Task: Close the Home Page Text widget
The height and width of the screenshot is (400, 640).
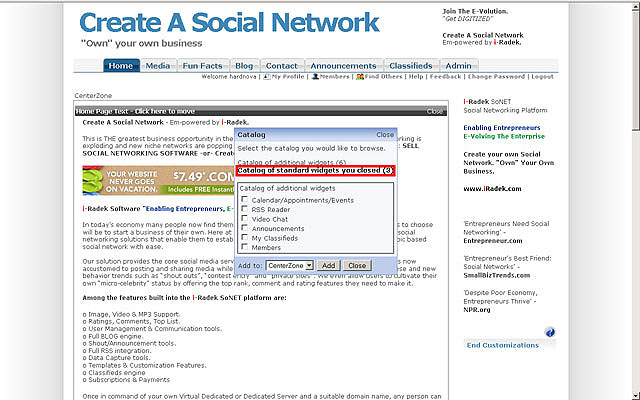Action: (435, 112)
